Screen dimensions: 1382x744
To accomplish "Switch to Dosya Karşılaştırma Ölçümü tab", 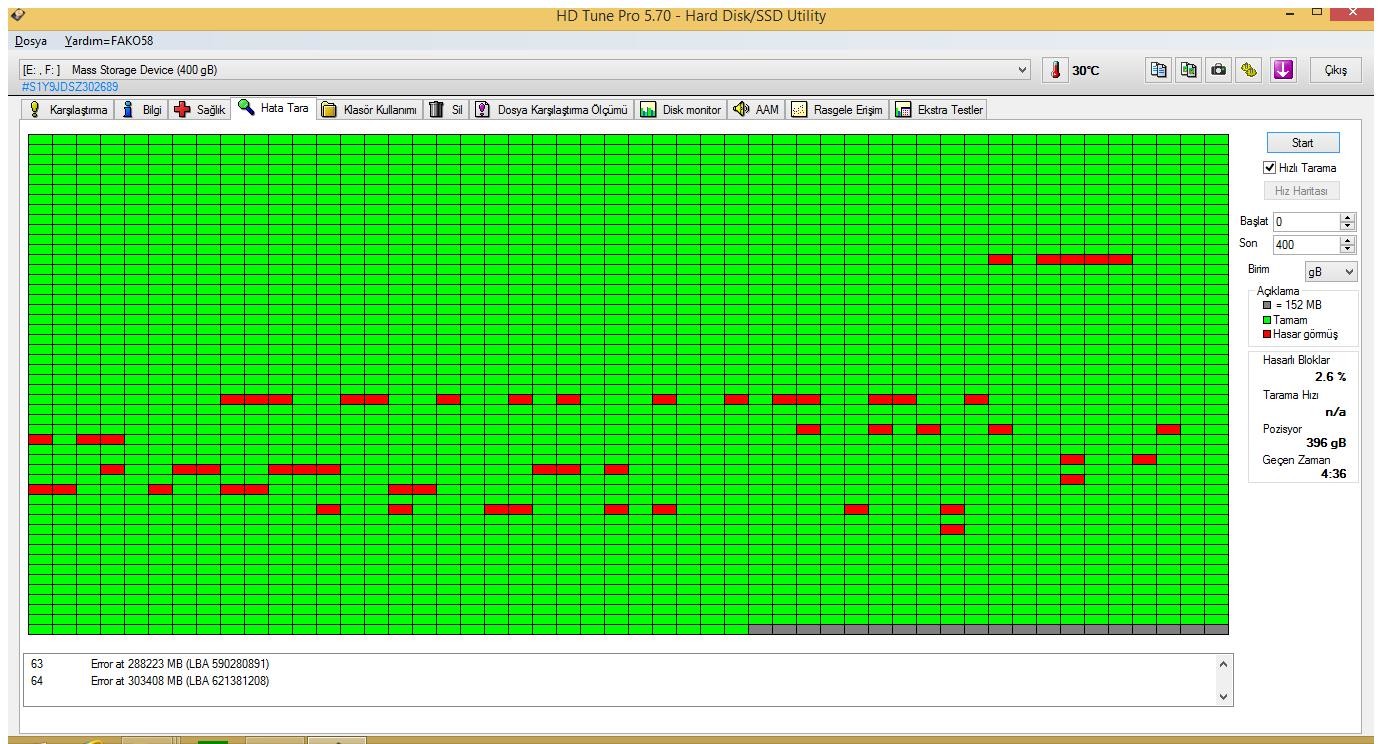I will click(x=551, y=110).
